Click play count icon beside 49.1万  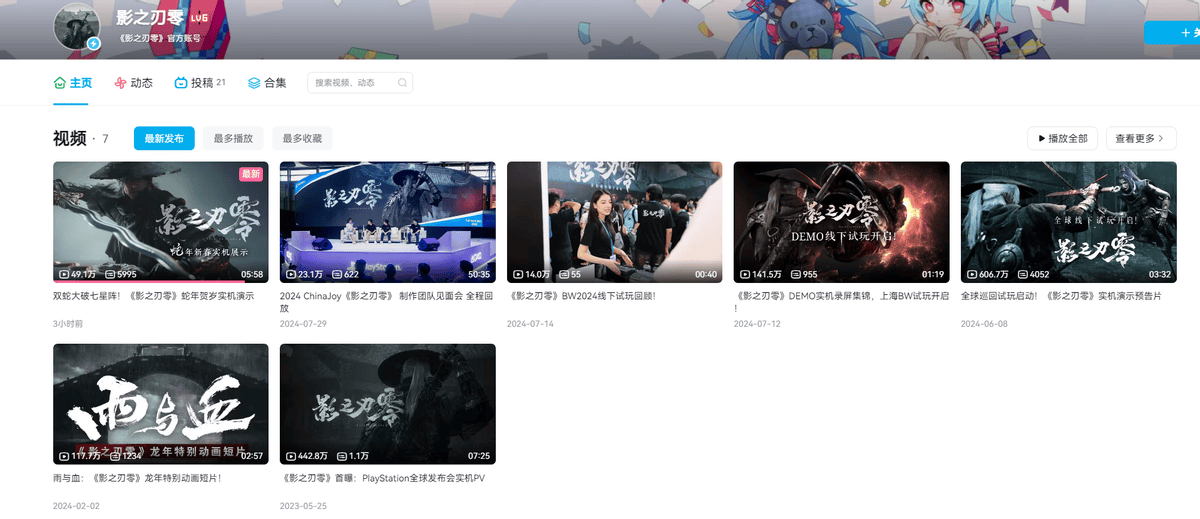pyautogui.click(x=64, y=274)
